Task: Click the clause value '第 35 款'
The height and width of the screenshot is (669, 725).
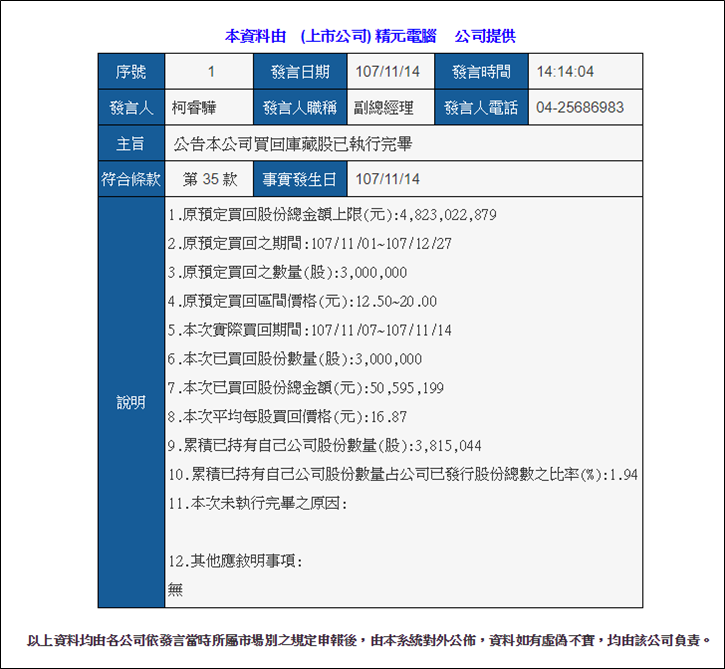Action: [x=210, y=179]
